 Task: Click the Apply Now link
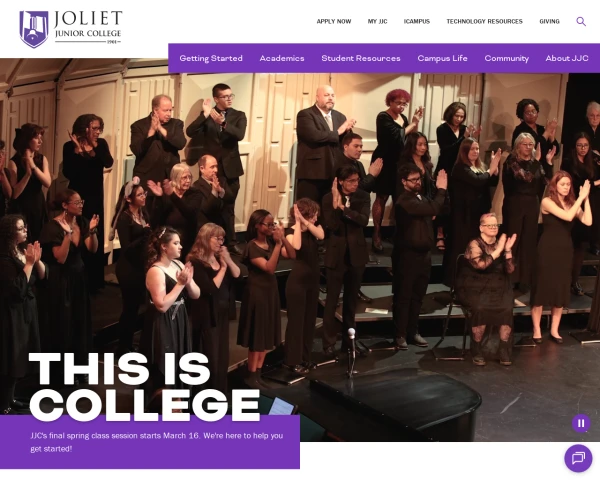click(x=334, y=21)
